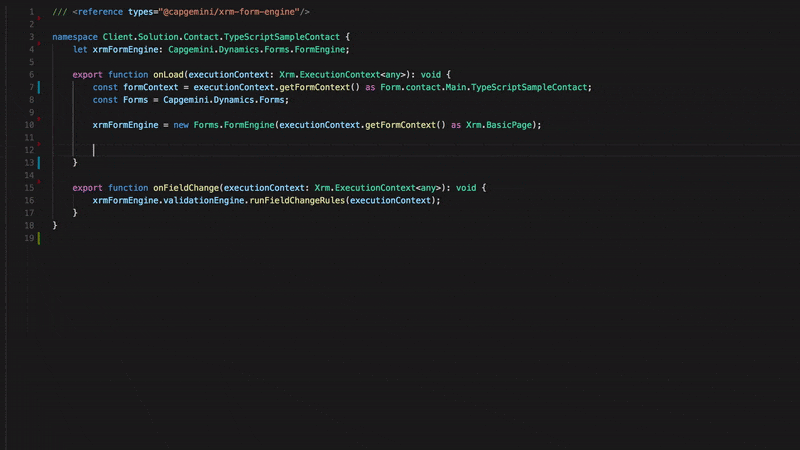Screen dimensions: 800x450
Task: Click 'TypeScriptSampleContact' in the namespace declaration
Action: pyautogui.click(x=282, y=37)
